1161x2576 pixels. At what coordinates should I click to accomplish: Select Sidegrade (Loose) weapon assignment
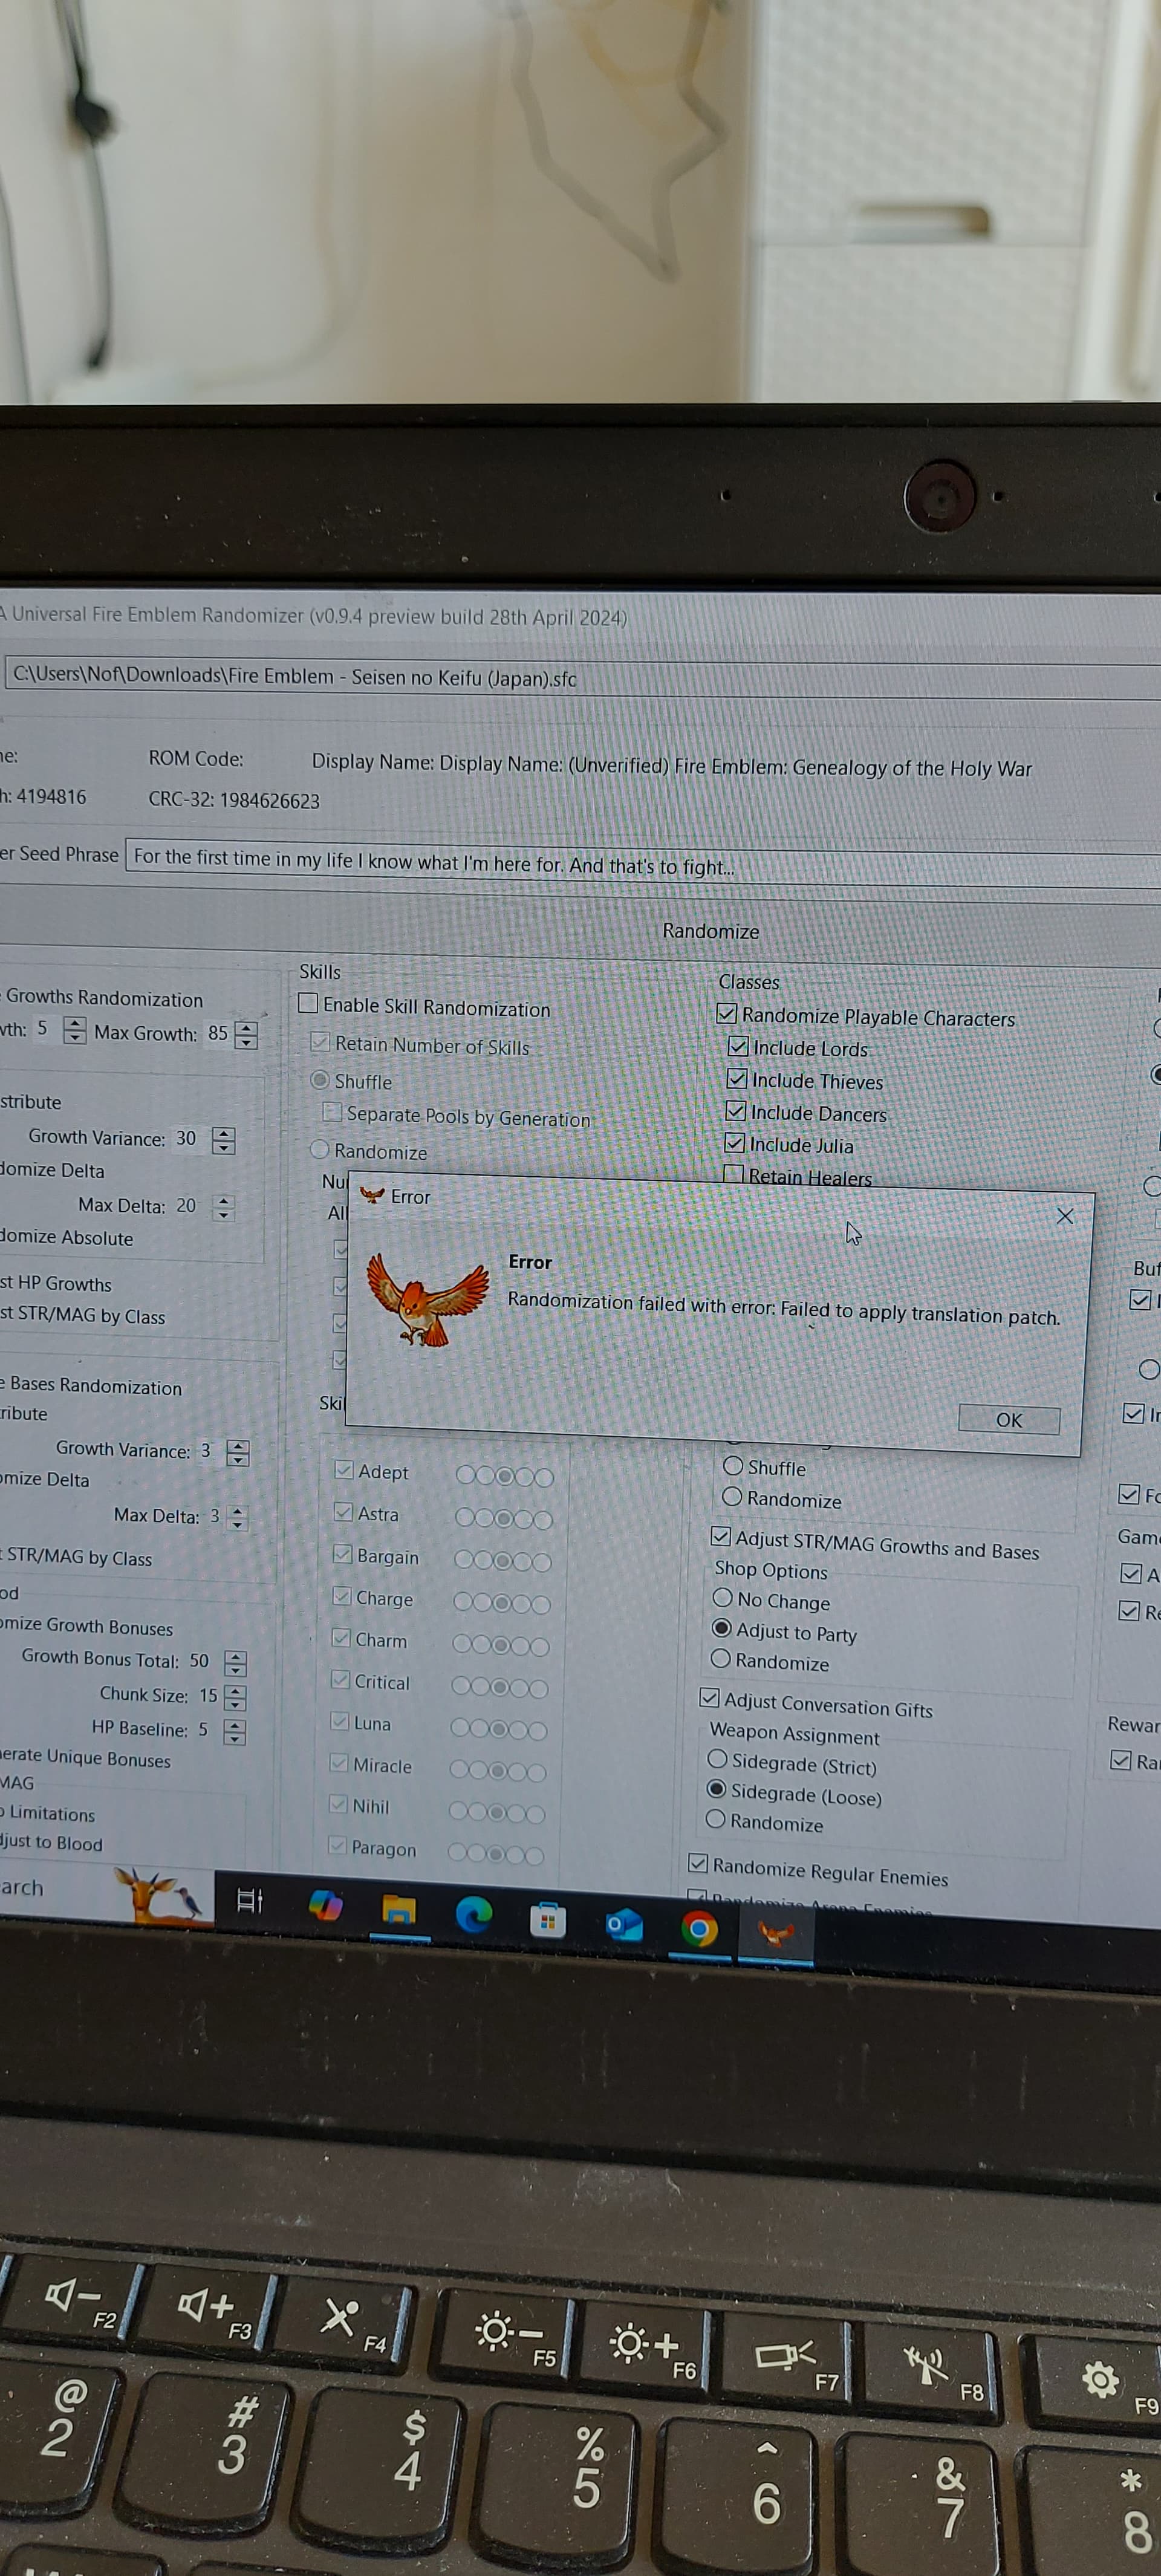(x=716, y=1789)
